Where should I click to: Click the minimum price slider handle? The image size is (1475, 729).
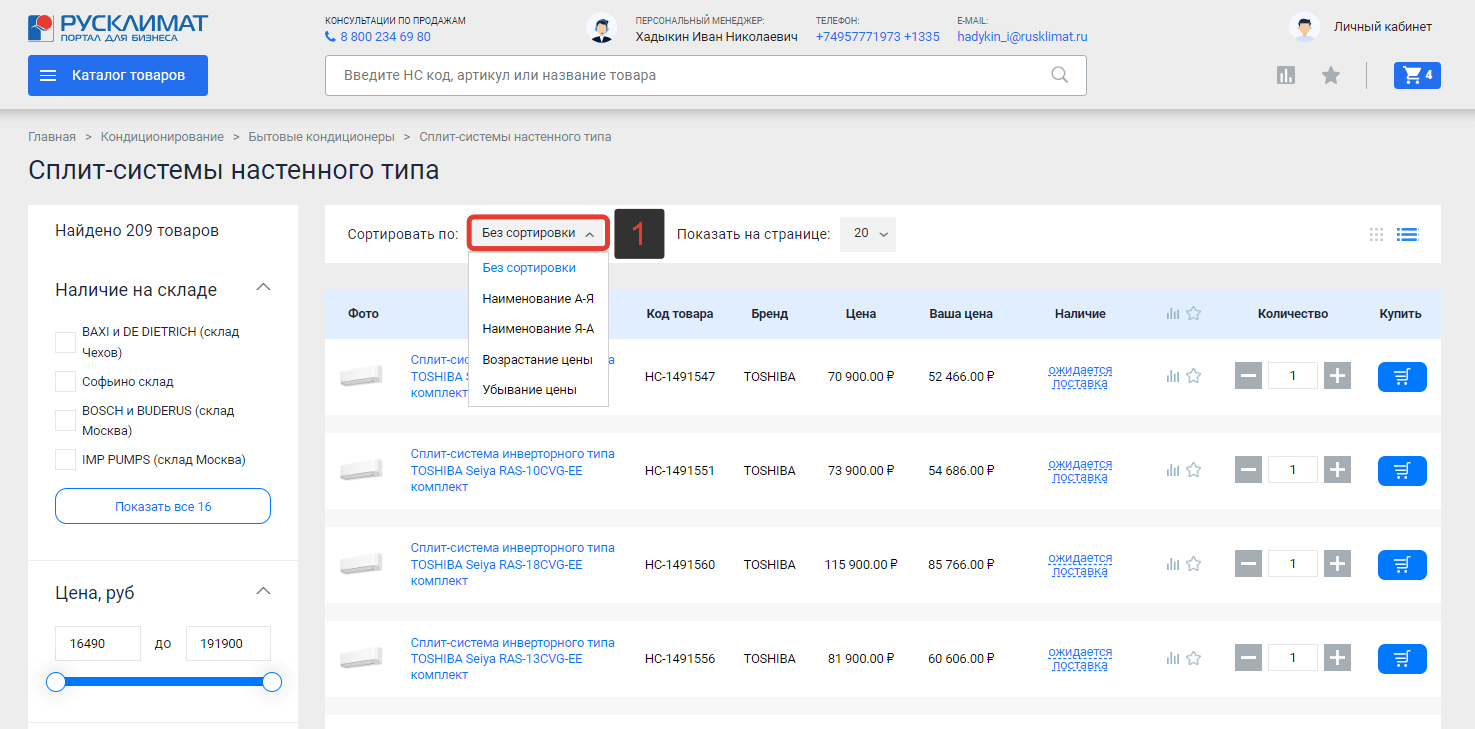[x=56, y=682]
